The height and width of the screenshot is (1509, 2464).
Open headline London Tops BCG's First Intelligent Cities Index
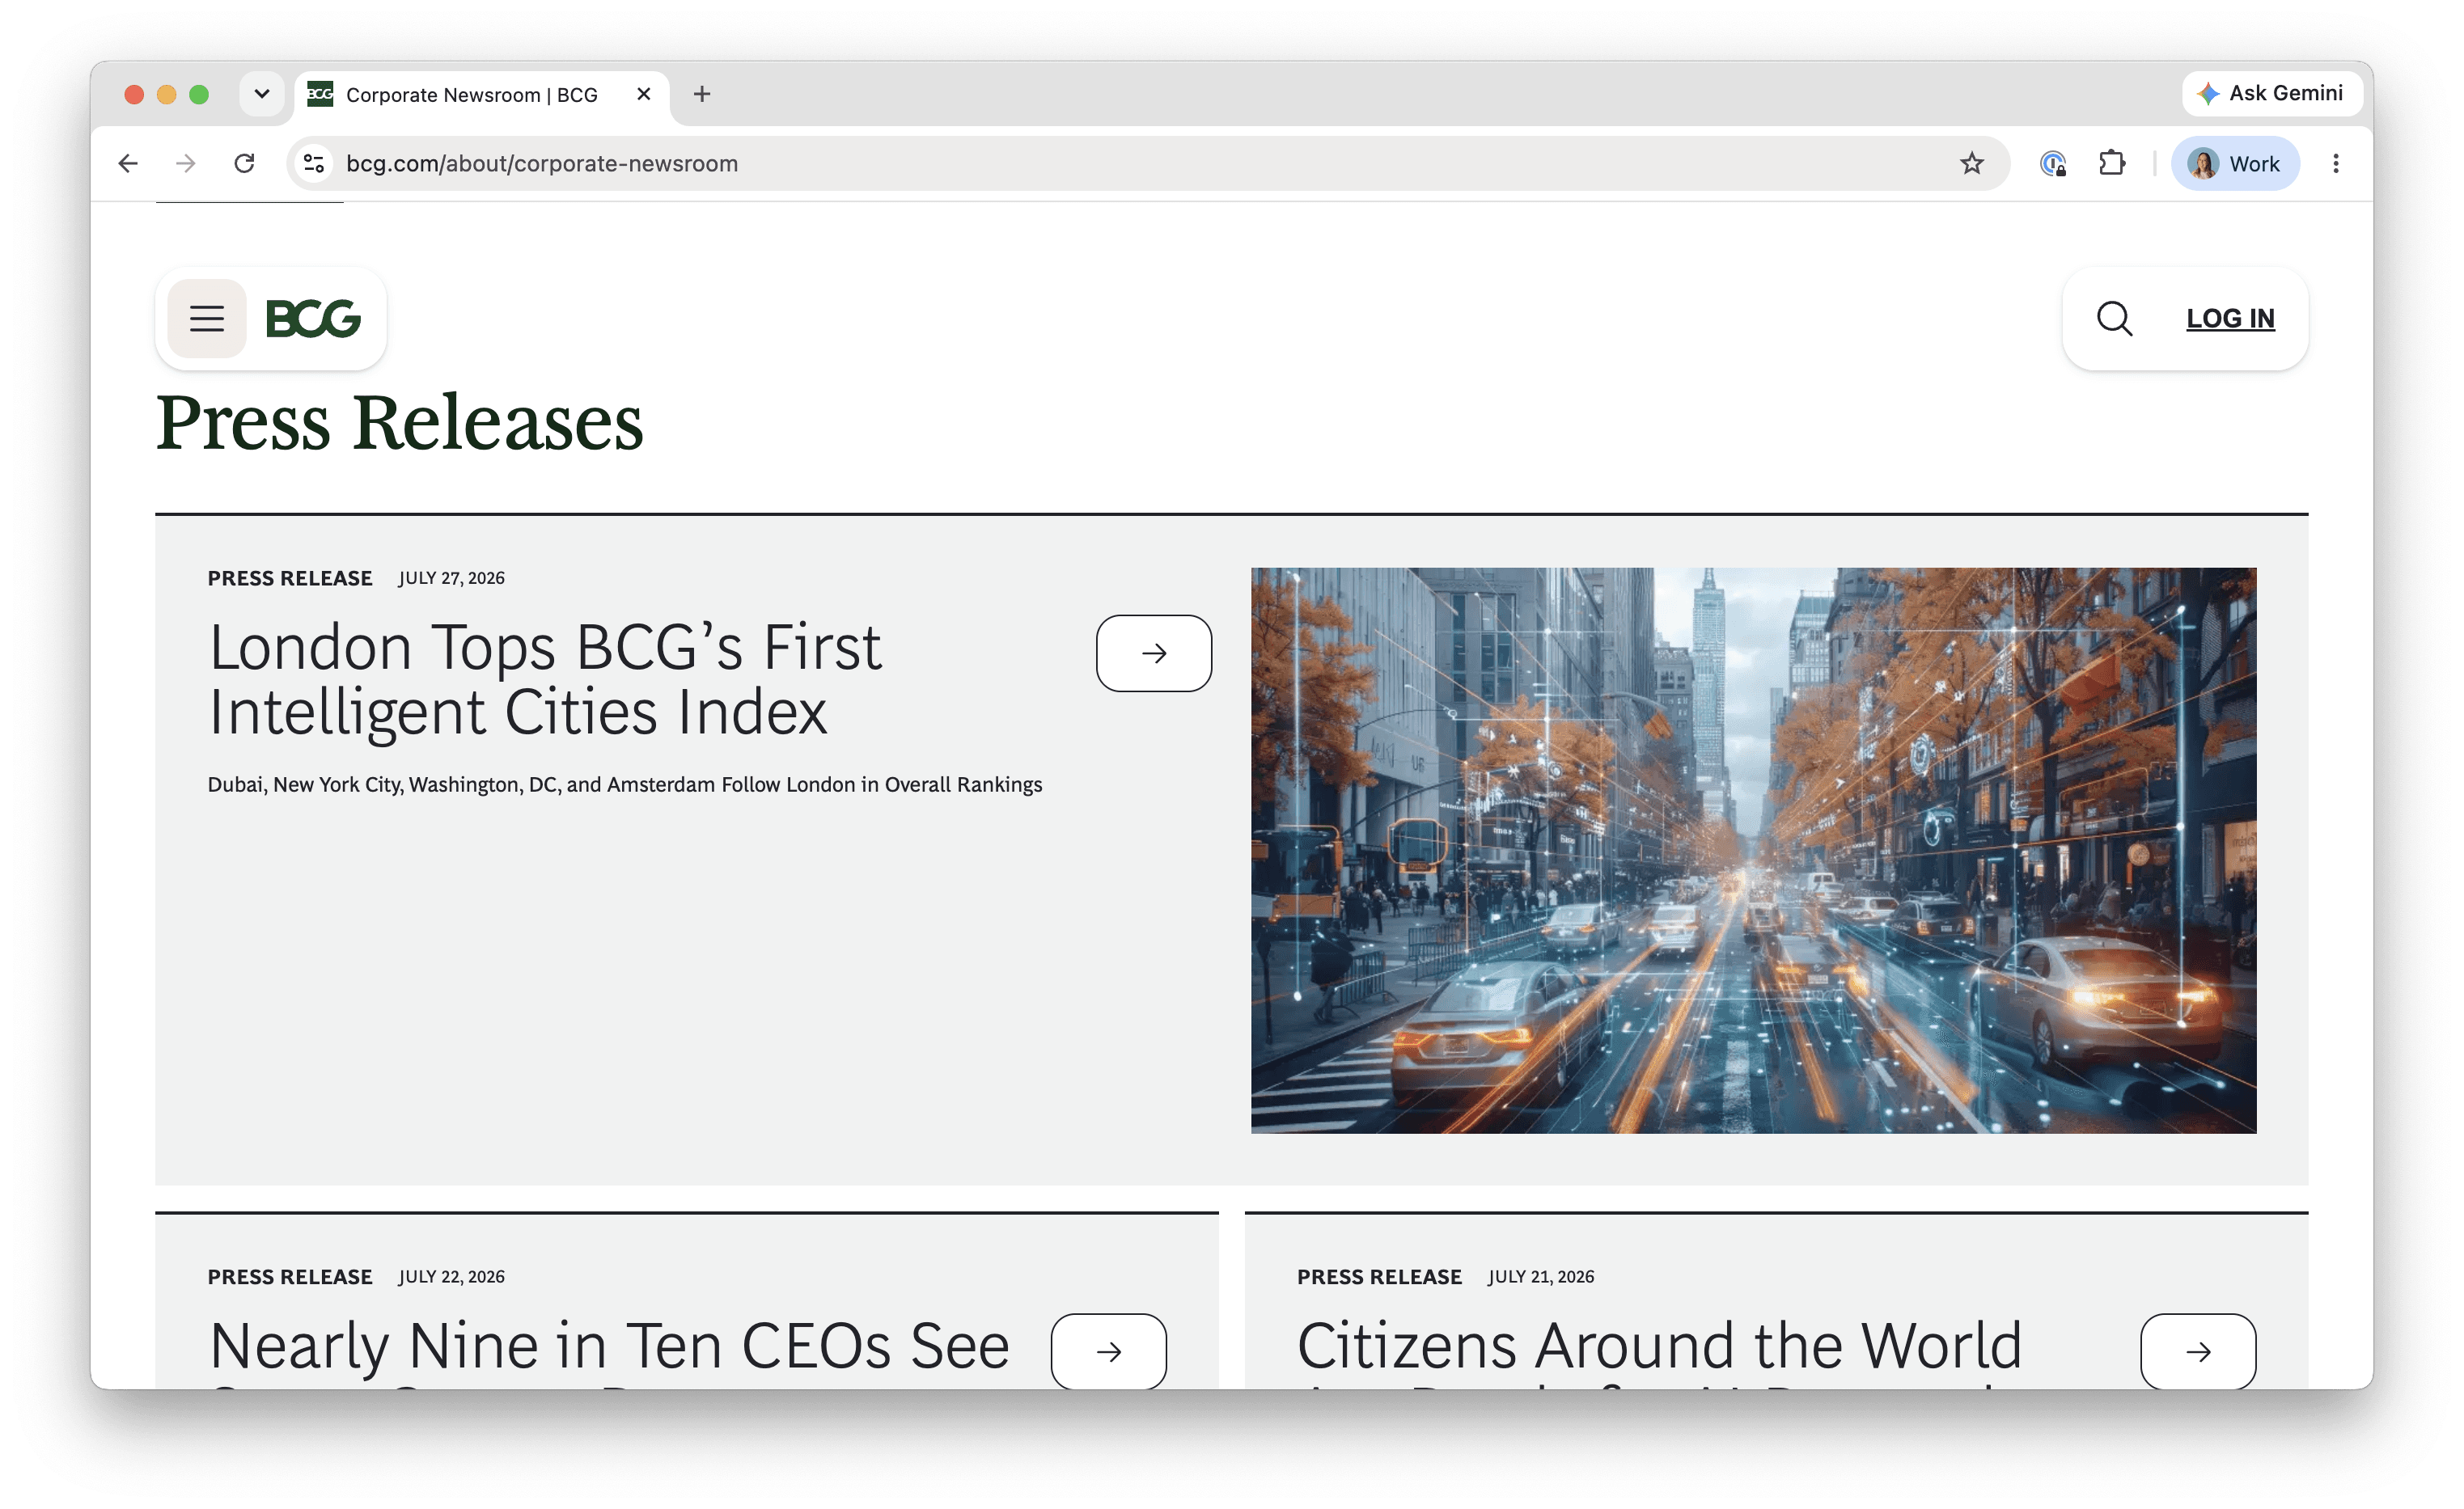tap(545, 679)
